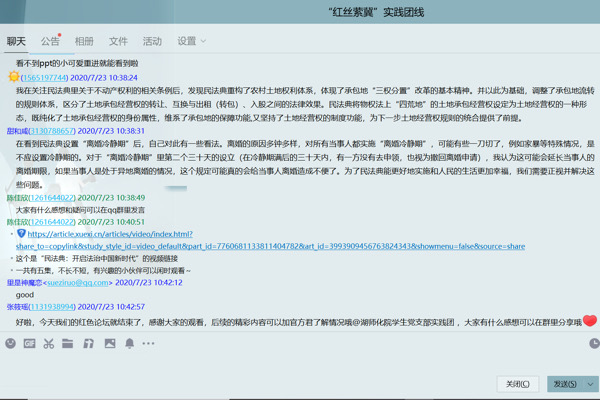This screenshot has height=400, width=600.
Task: Click the music note icon
Action: pos(88,343)
